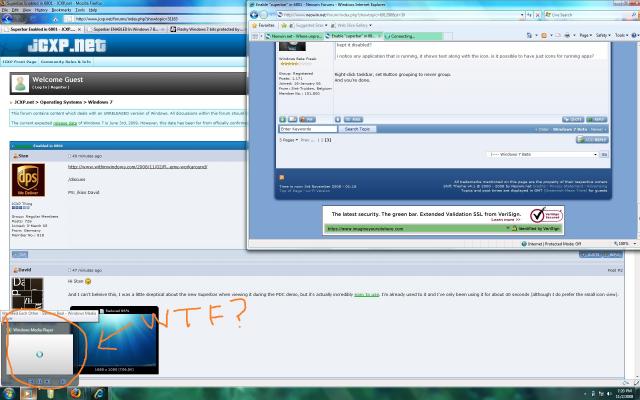Click Stan's UPS avatar image
640x400 pixels.
pos(28,180)
